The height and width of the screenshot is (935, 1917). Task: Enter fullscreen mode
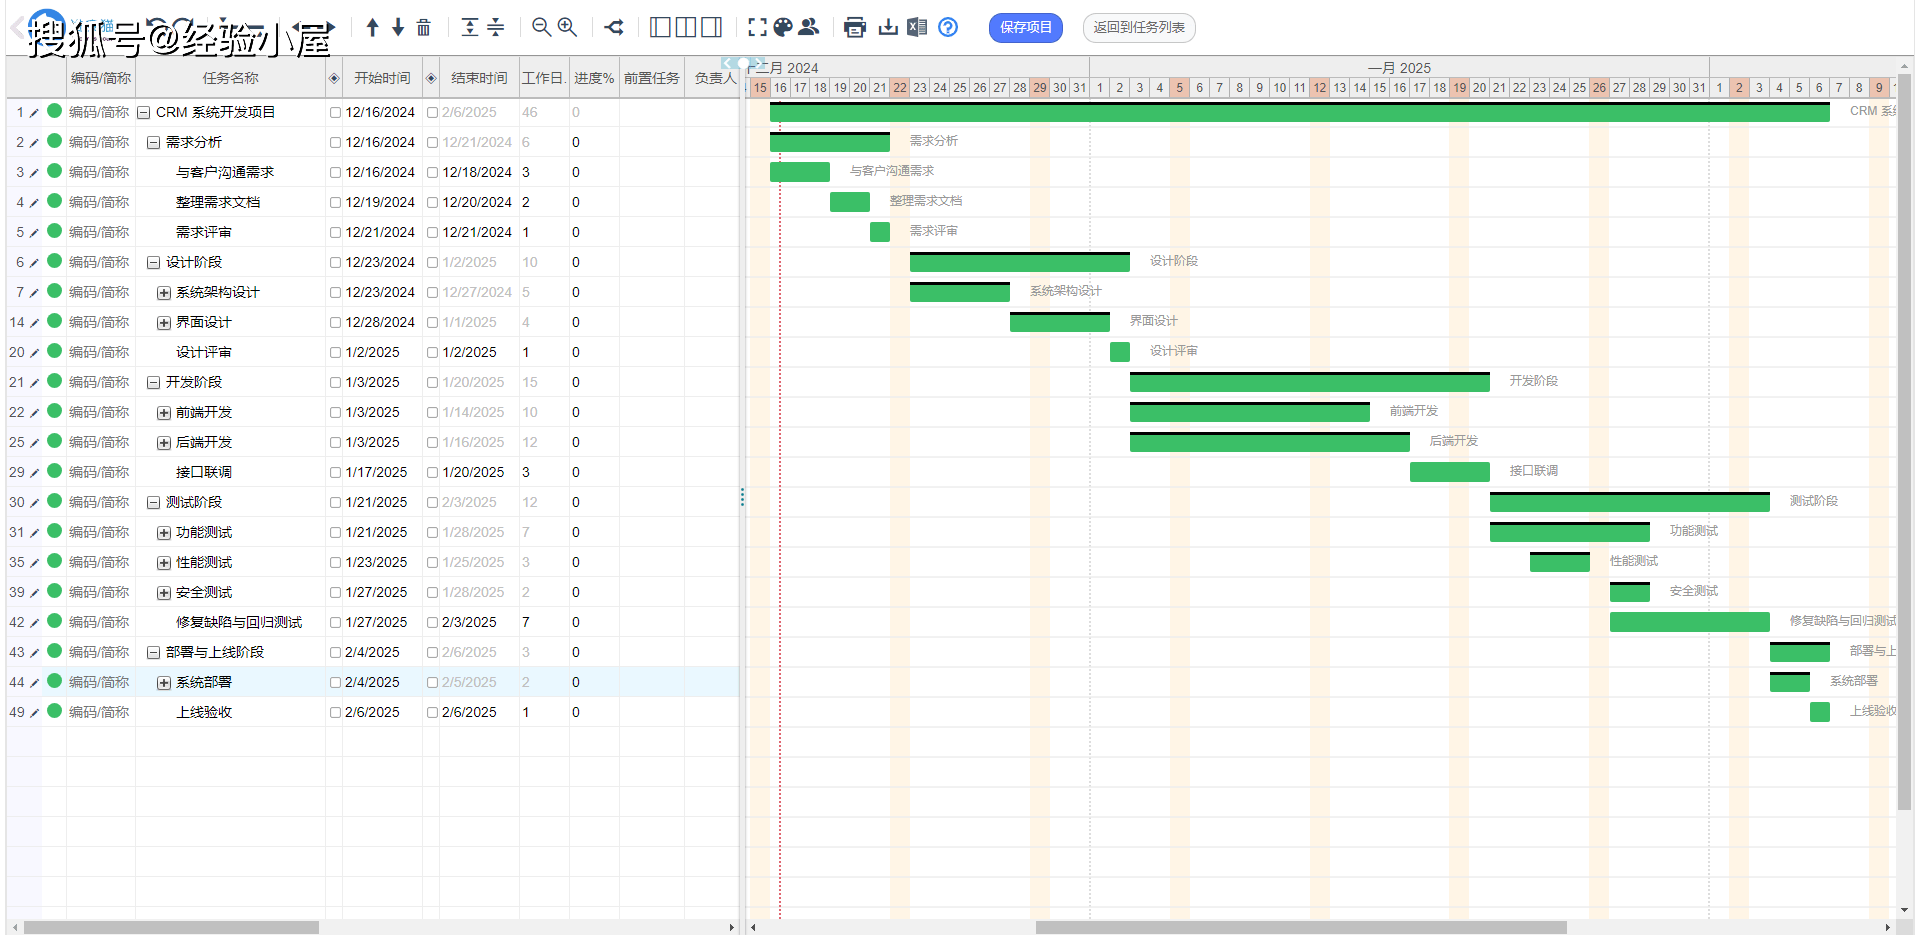[758, 27]
